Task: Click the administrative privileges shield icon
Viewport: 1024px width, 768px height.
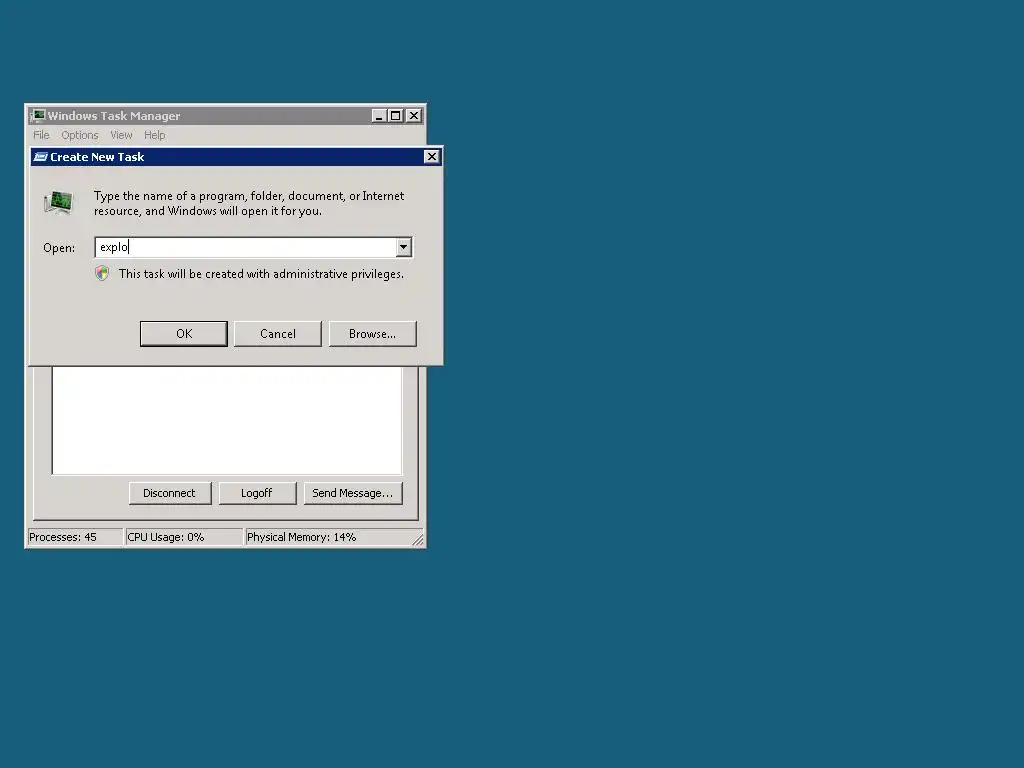Action: pos(102,273)
